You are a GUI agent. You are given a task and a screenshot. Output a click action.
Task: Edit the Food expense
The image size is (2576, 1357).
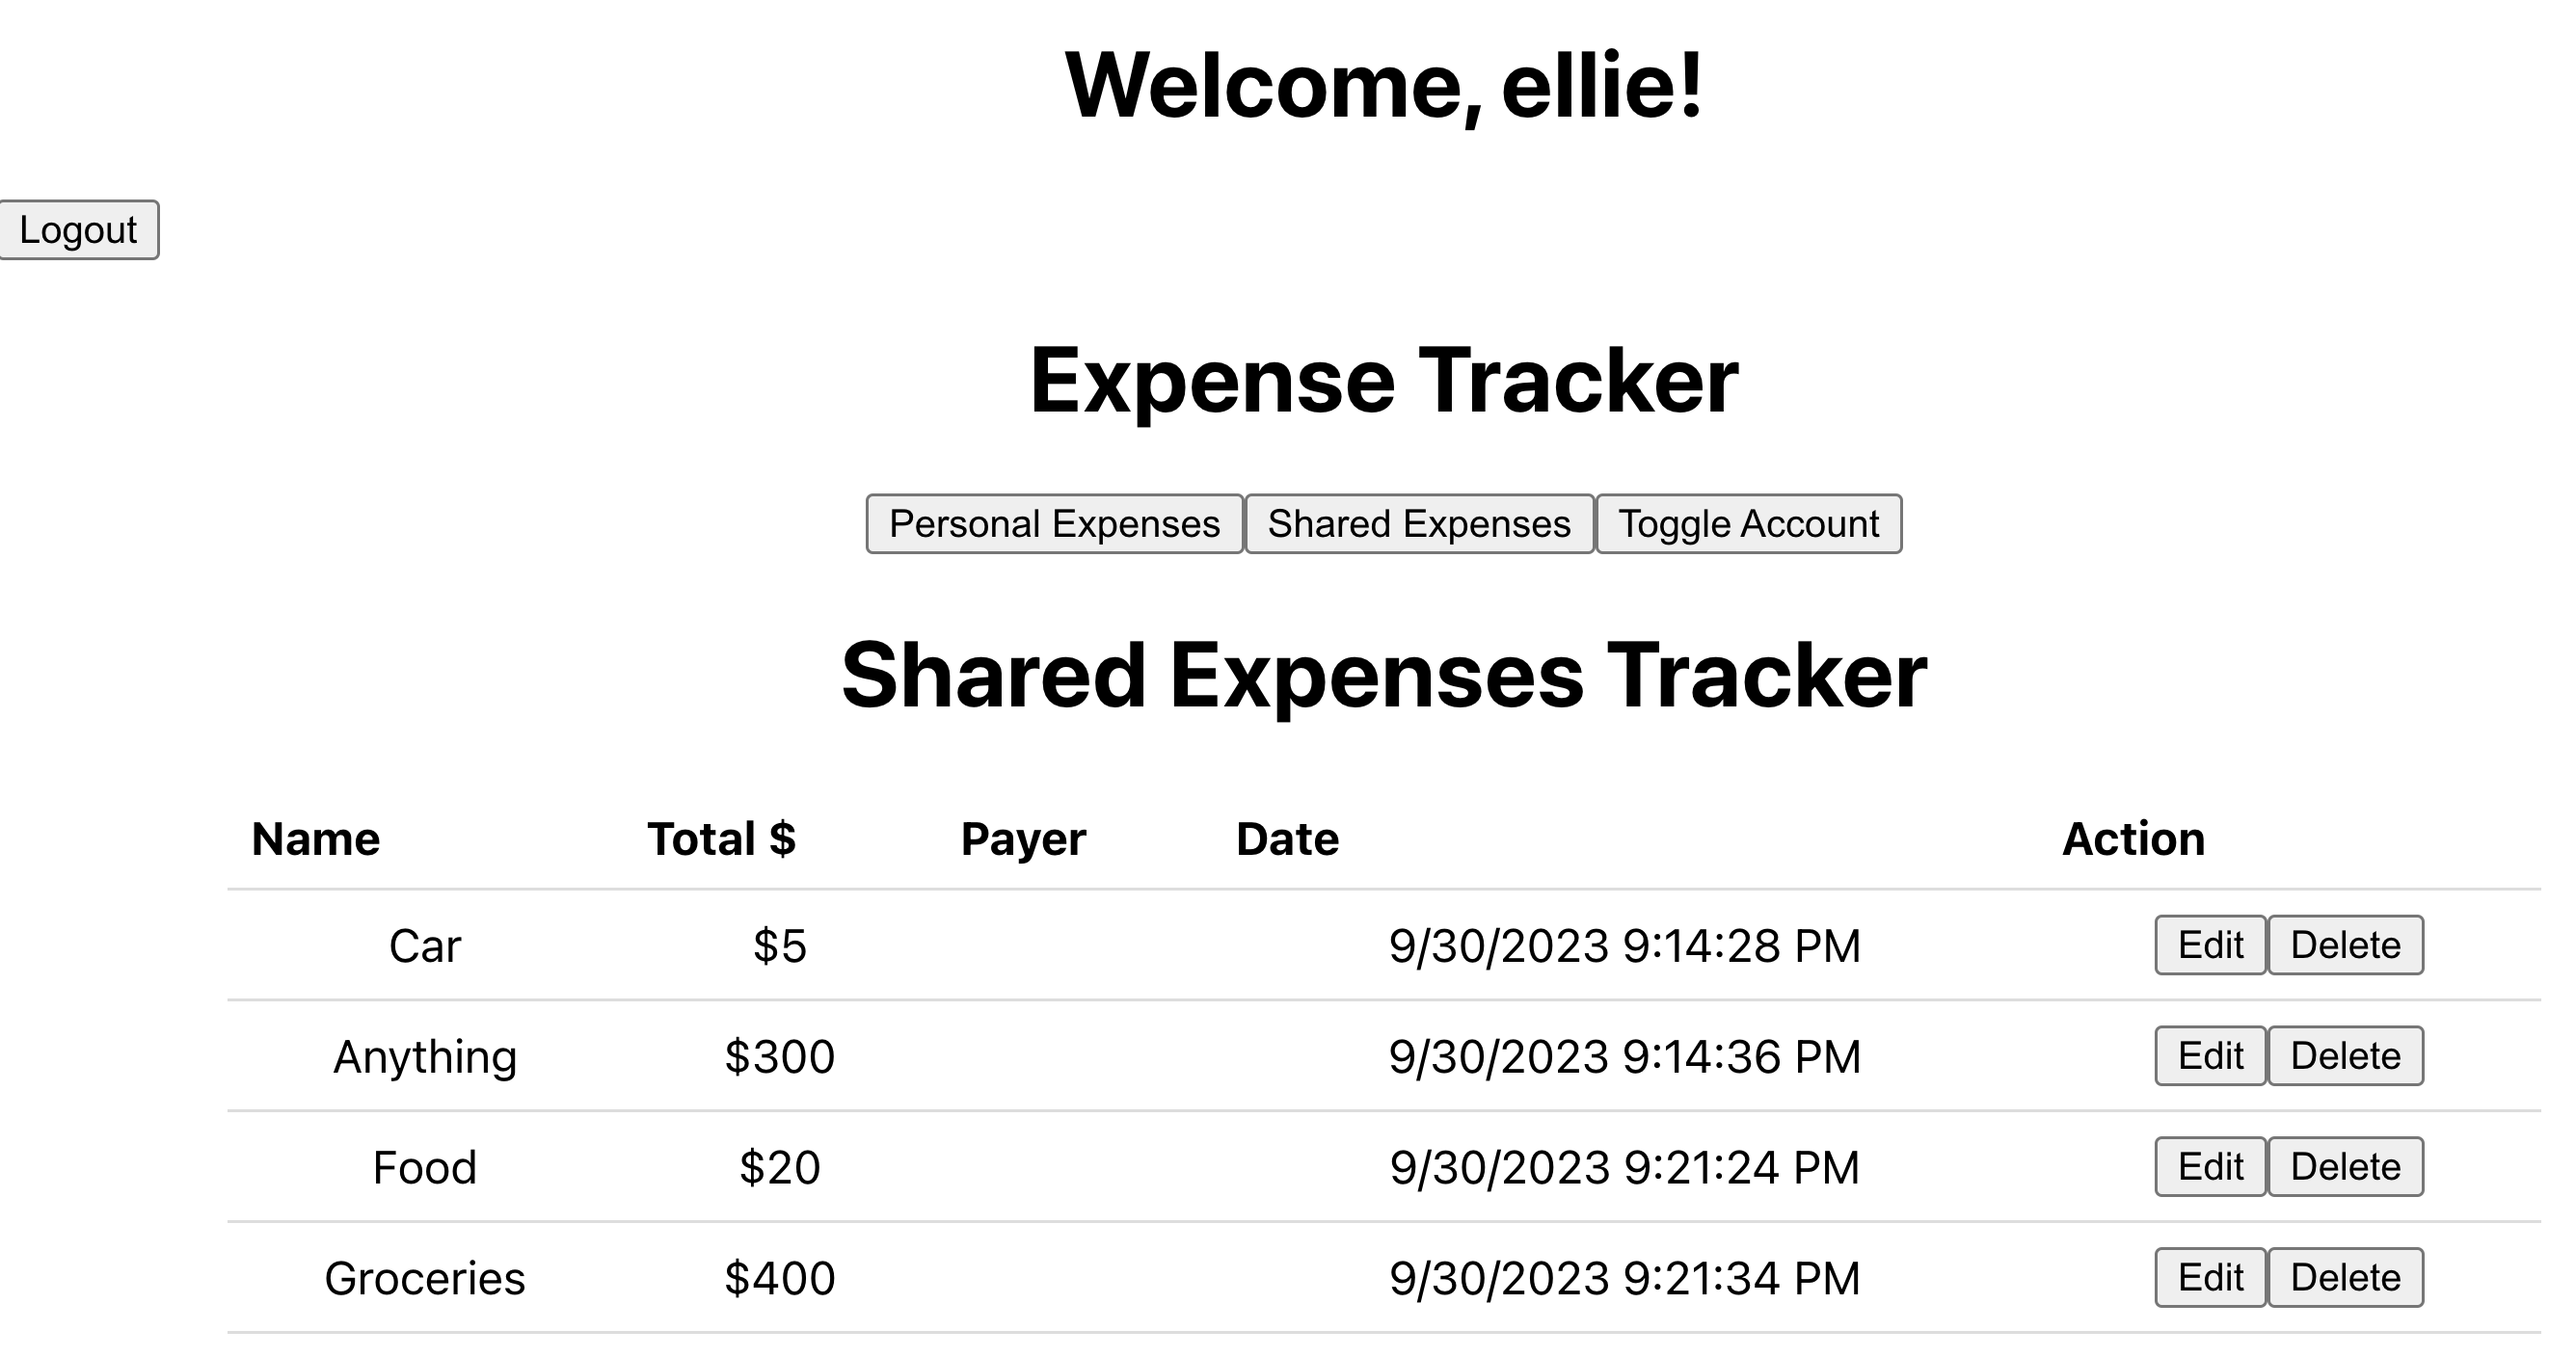2208,1166
